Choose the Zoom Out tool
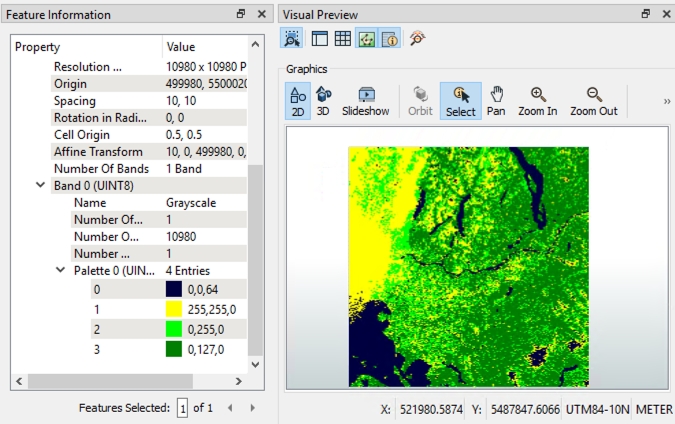The width and height of the screenshot is (675, 424). tap(594, 101)
